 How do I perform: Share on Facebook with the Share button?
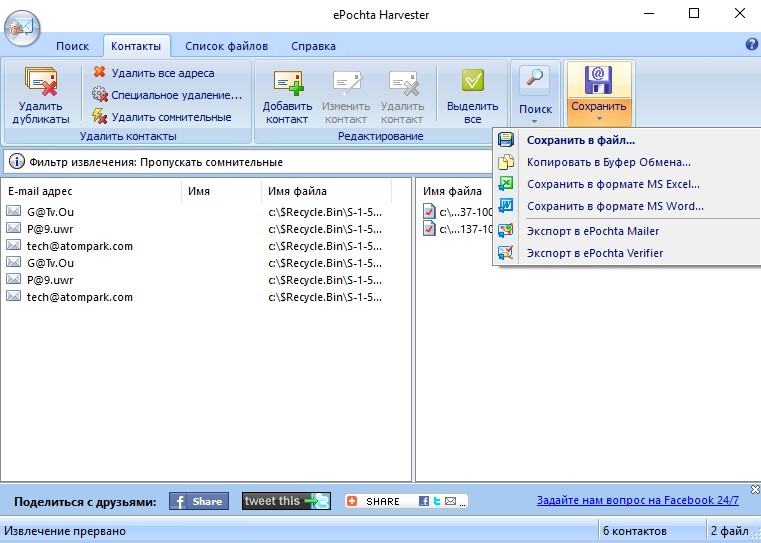(x=199, y=501)
